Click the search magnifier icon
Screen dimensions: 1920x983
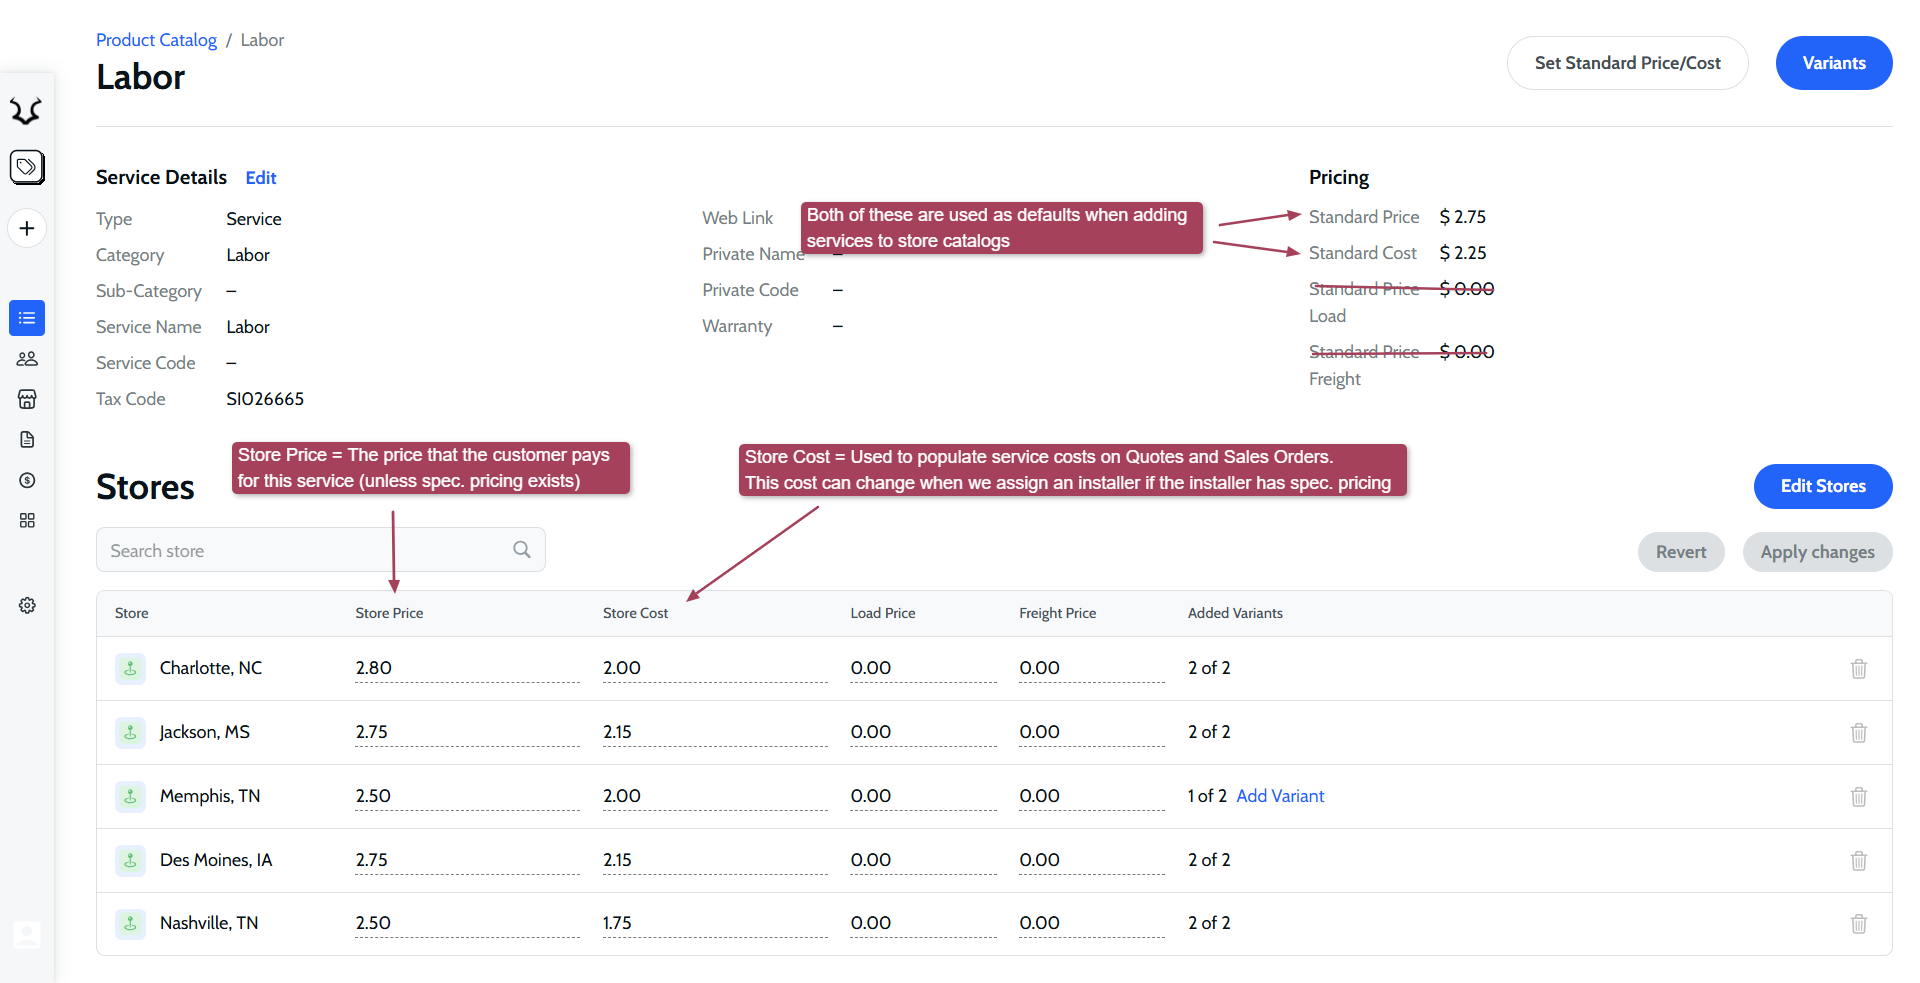(521, 550)
